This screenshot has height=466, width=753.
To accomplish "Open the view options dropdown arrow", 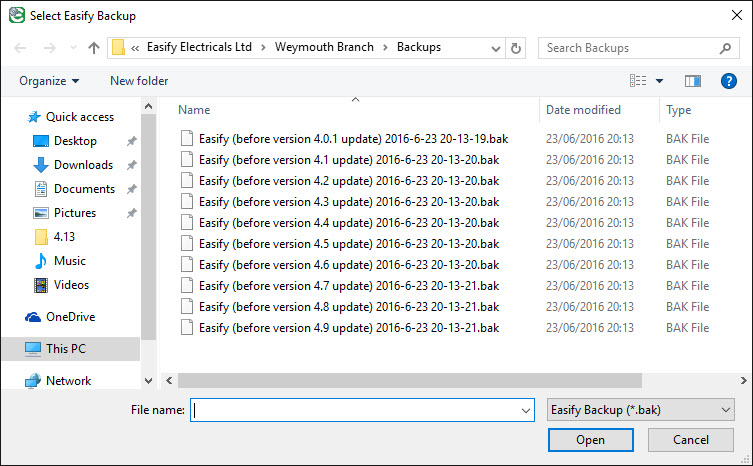I will click(x=660, y=81).
